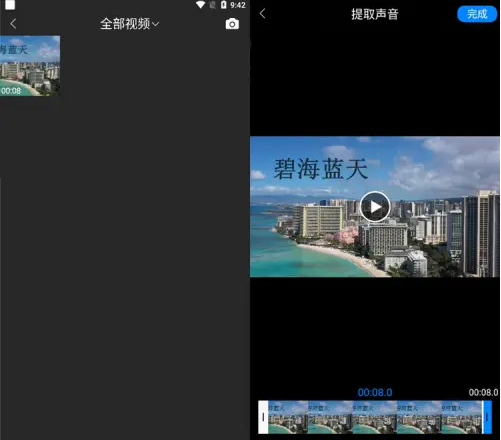This screenshot has width=501, height=440.
Task: Play the 碧海蓝天 video preview
Action: [x=375, y=207]
